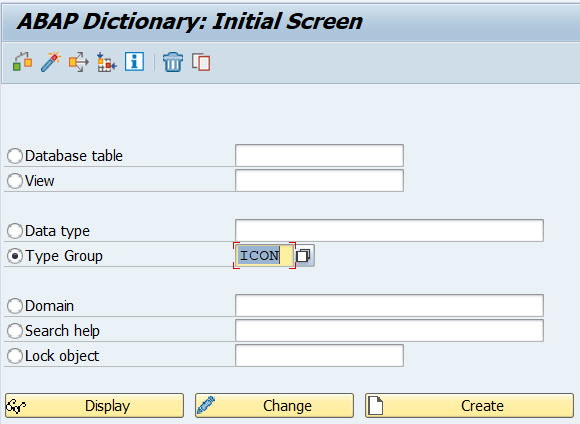
Task: Click the Copy object icon
Action: point(201,62)
